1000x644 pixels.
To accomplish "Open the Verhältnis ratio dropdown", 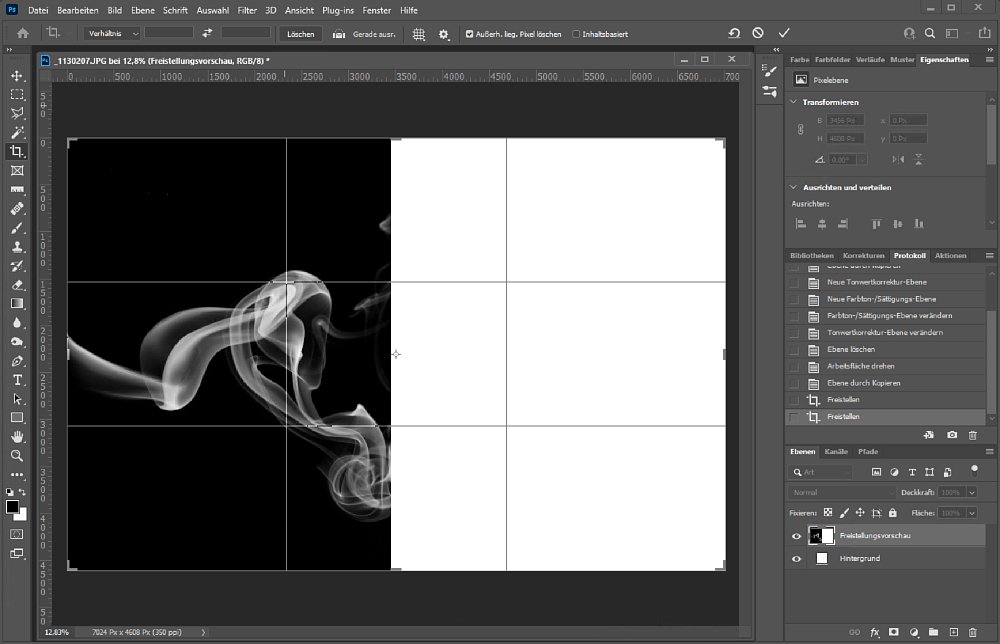I will tap(112, 33).
